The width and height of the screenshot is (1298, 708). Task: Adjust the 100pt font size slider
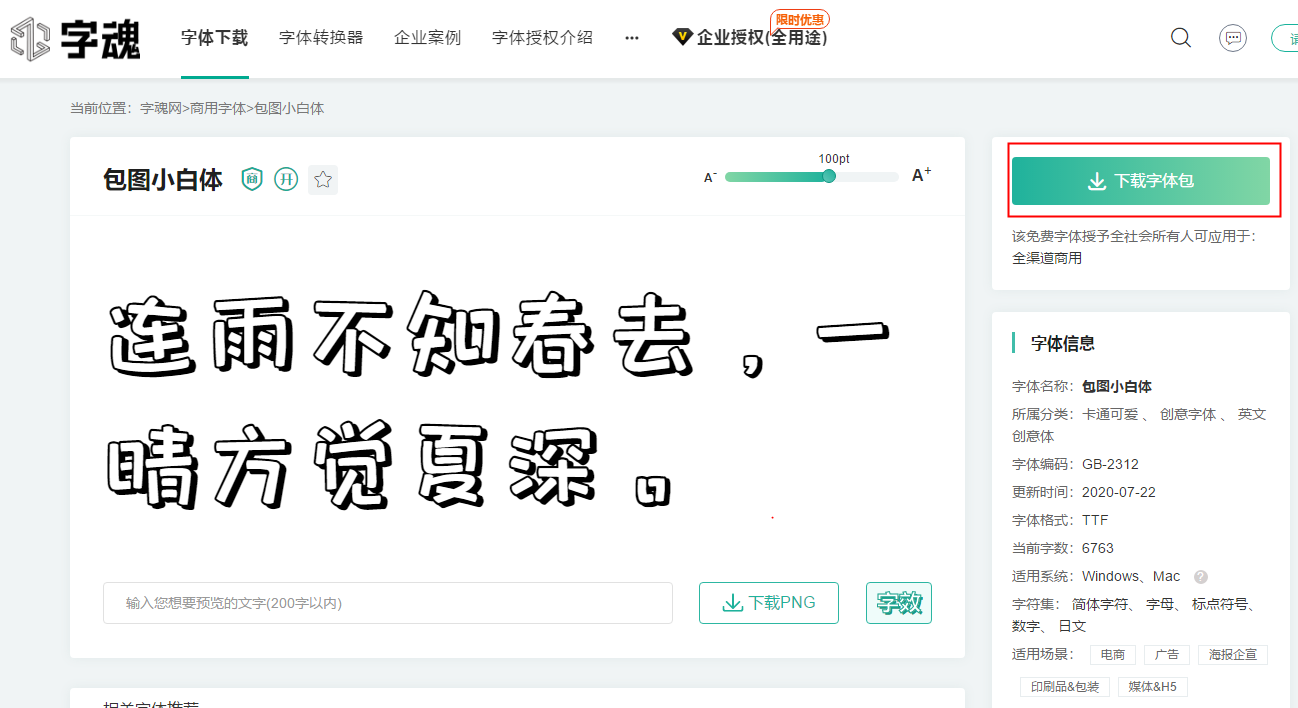(829, 176)
